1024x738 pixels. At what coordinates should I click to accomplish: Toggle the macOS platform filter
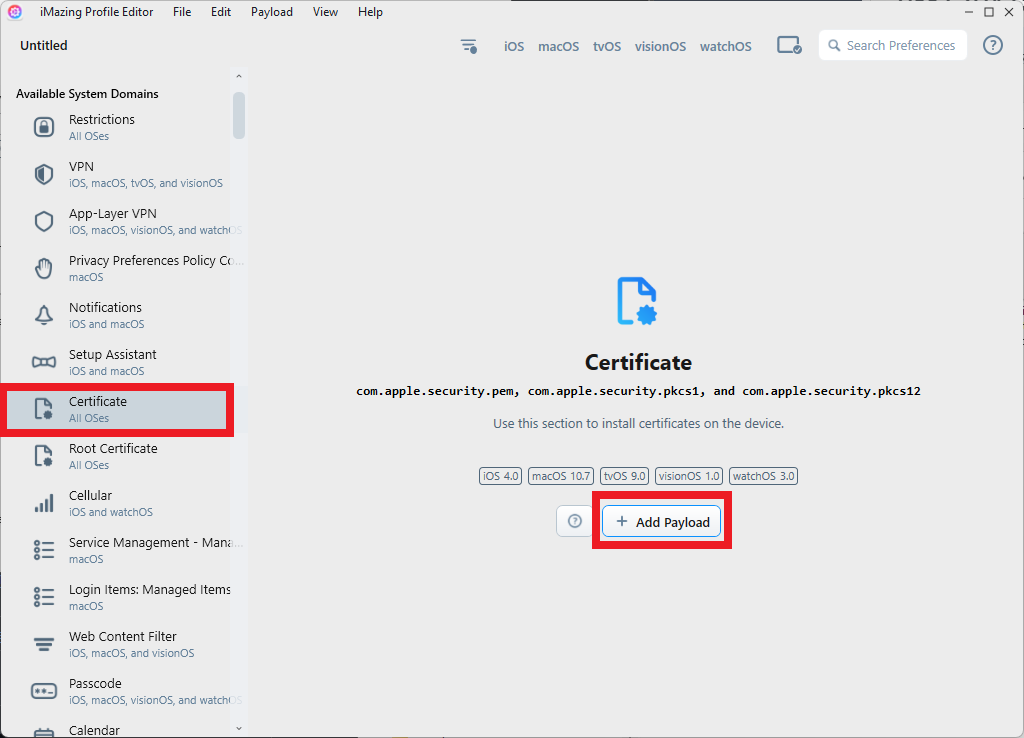[x=558, y=46]
